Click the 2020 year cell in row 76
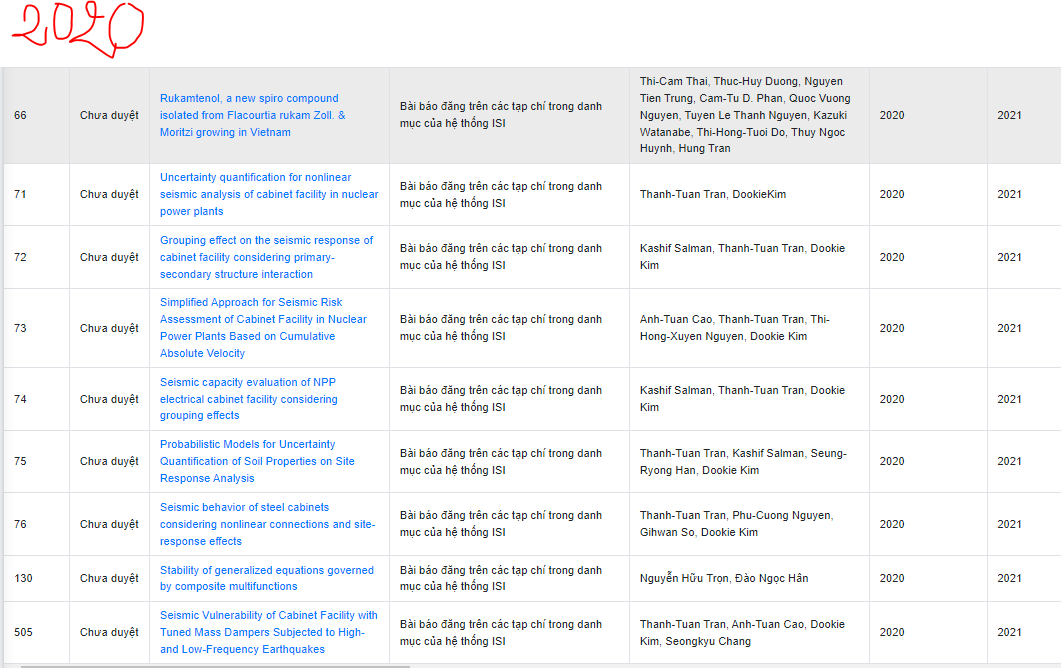This screenshot has width=1061, height=668. [891, 524]
